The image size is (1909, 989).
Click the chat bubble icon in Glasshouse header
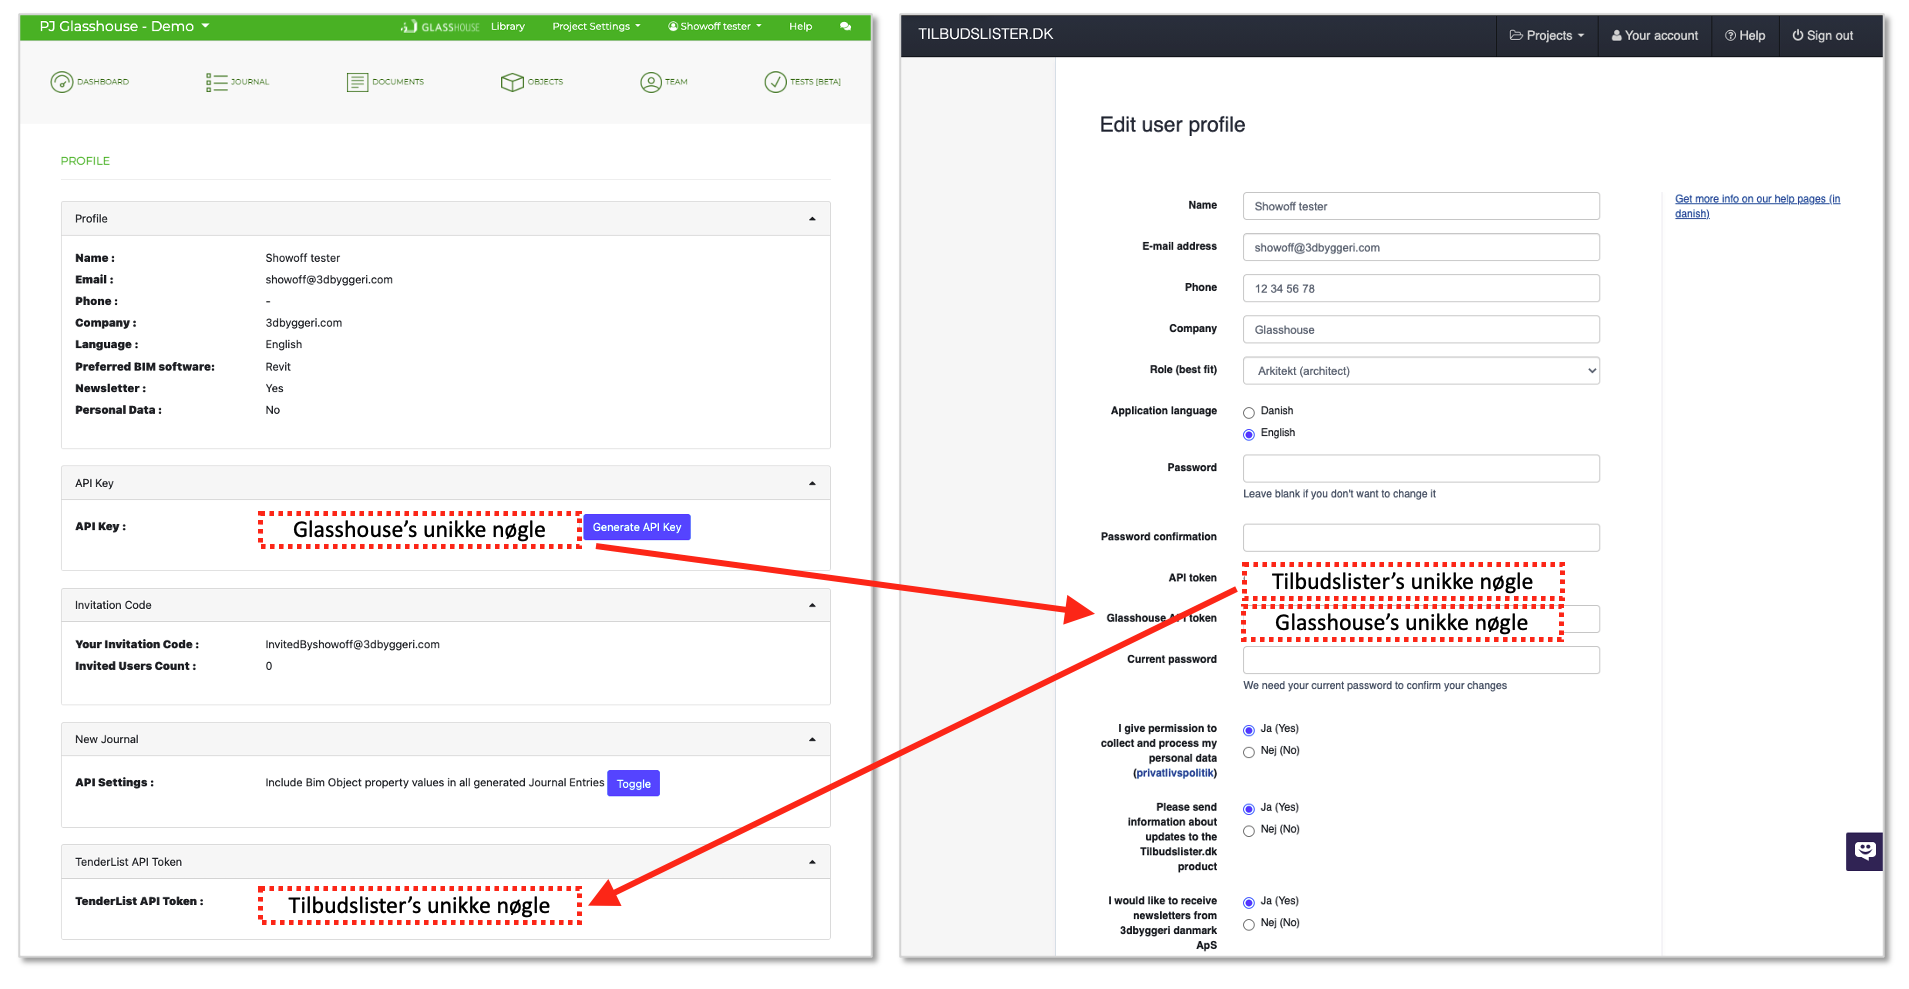pyautogui.click(x=845, y=27)
